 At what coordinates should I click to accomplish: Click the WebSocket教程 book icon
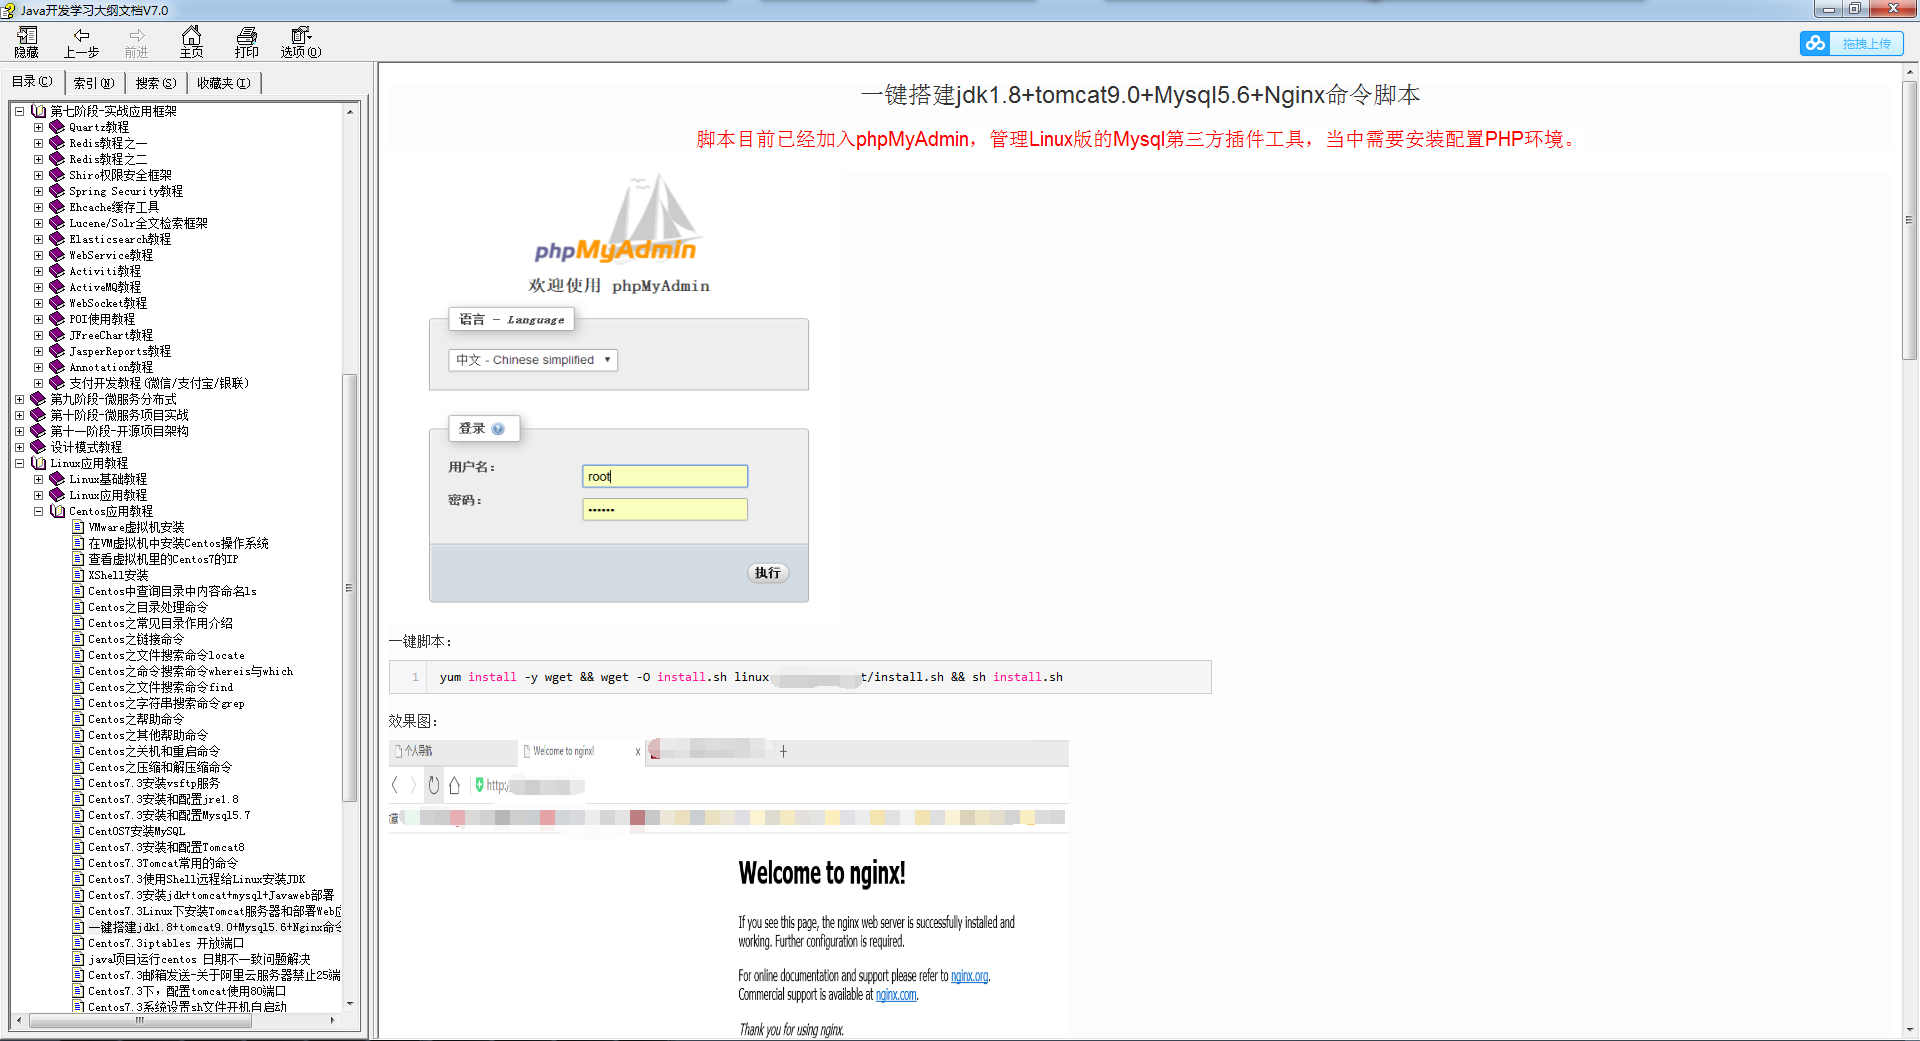pyautogui.click(x=57, y=303)
